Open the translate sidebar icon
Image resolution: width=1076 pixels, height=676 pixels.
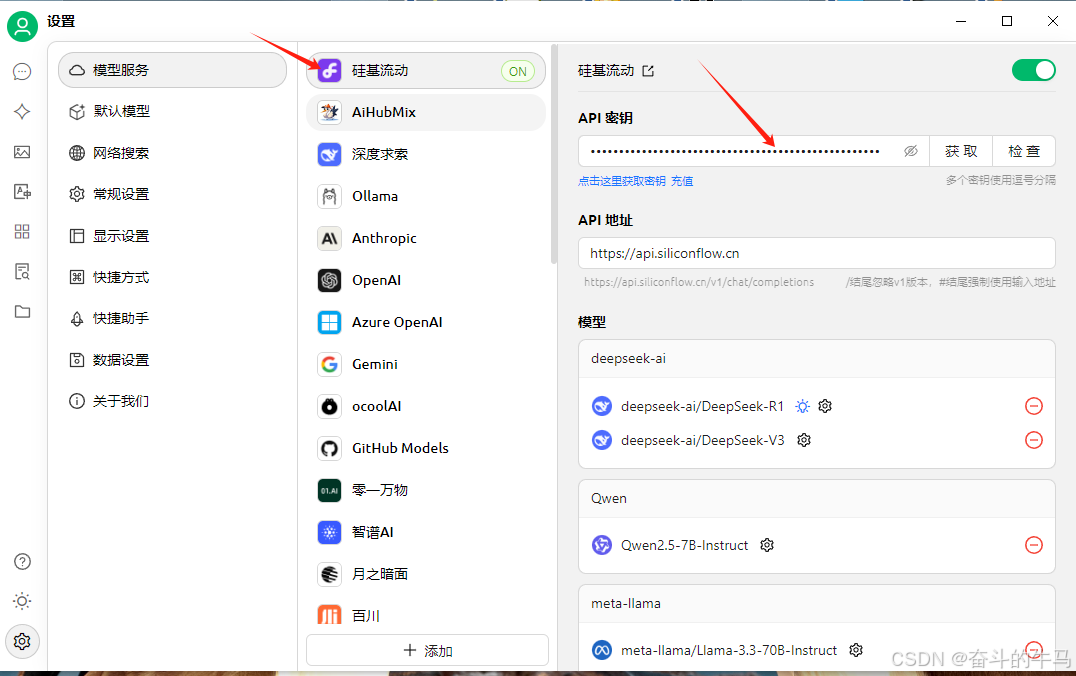point(22,191)
